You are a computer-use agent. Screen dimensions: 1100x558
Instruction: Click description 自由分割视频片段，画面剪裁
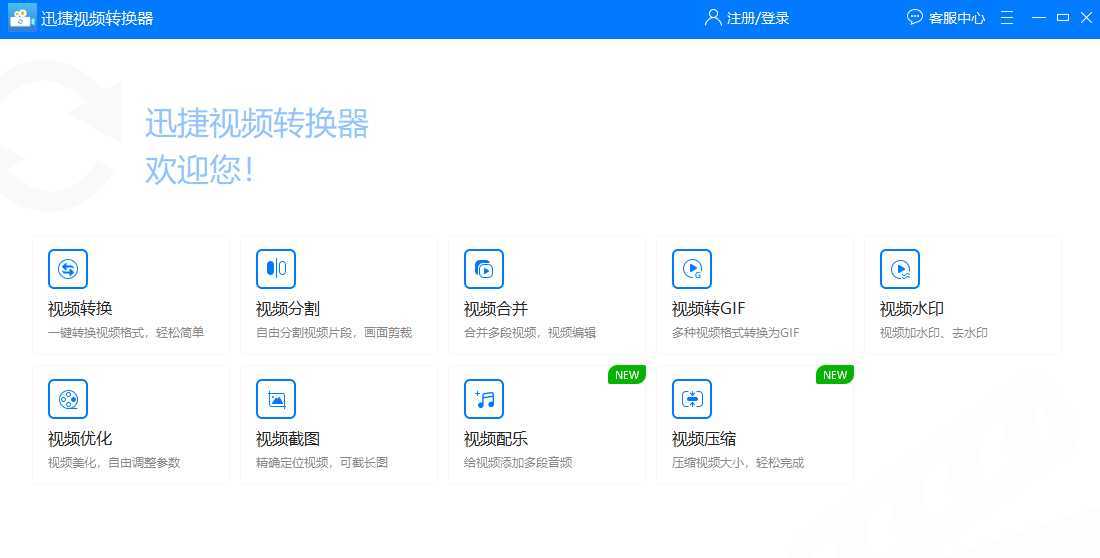click(x=334, y=333)
